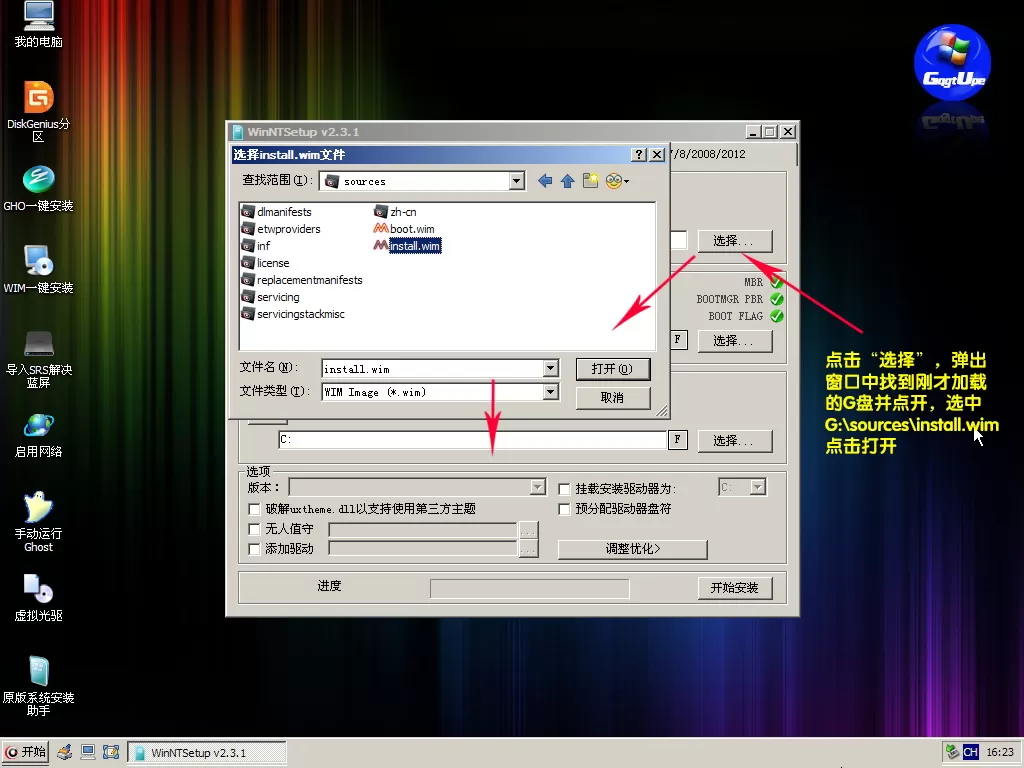Expand the look-in sources folder dropdown
Screen dimensions: 1024x768
point(516,181)
